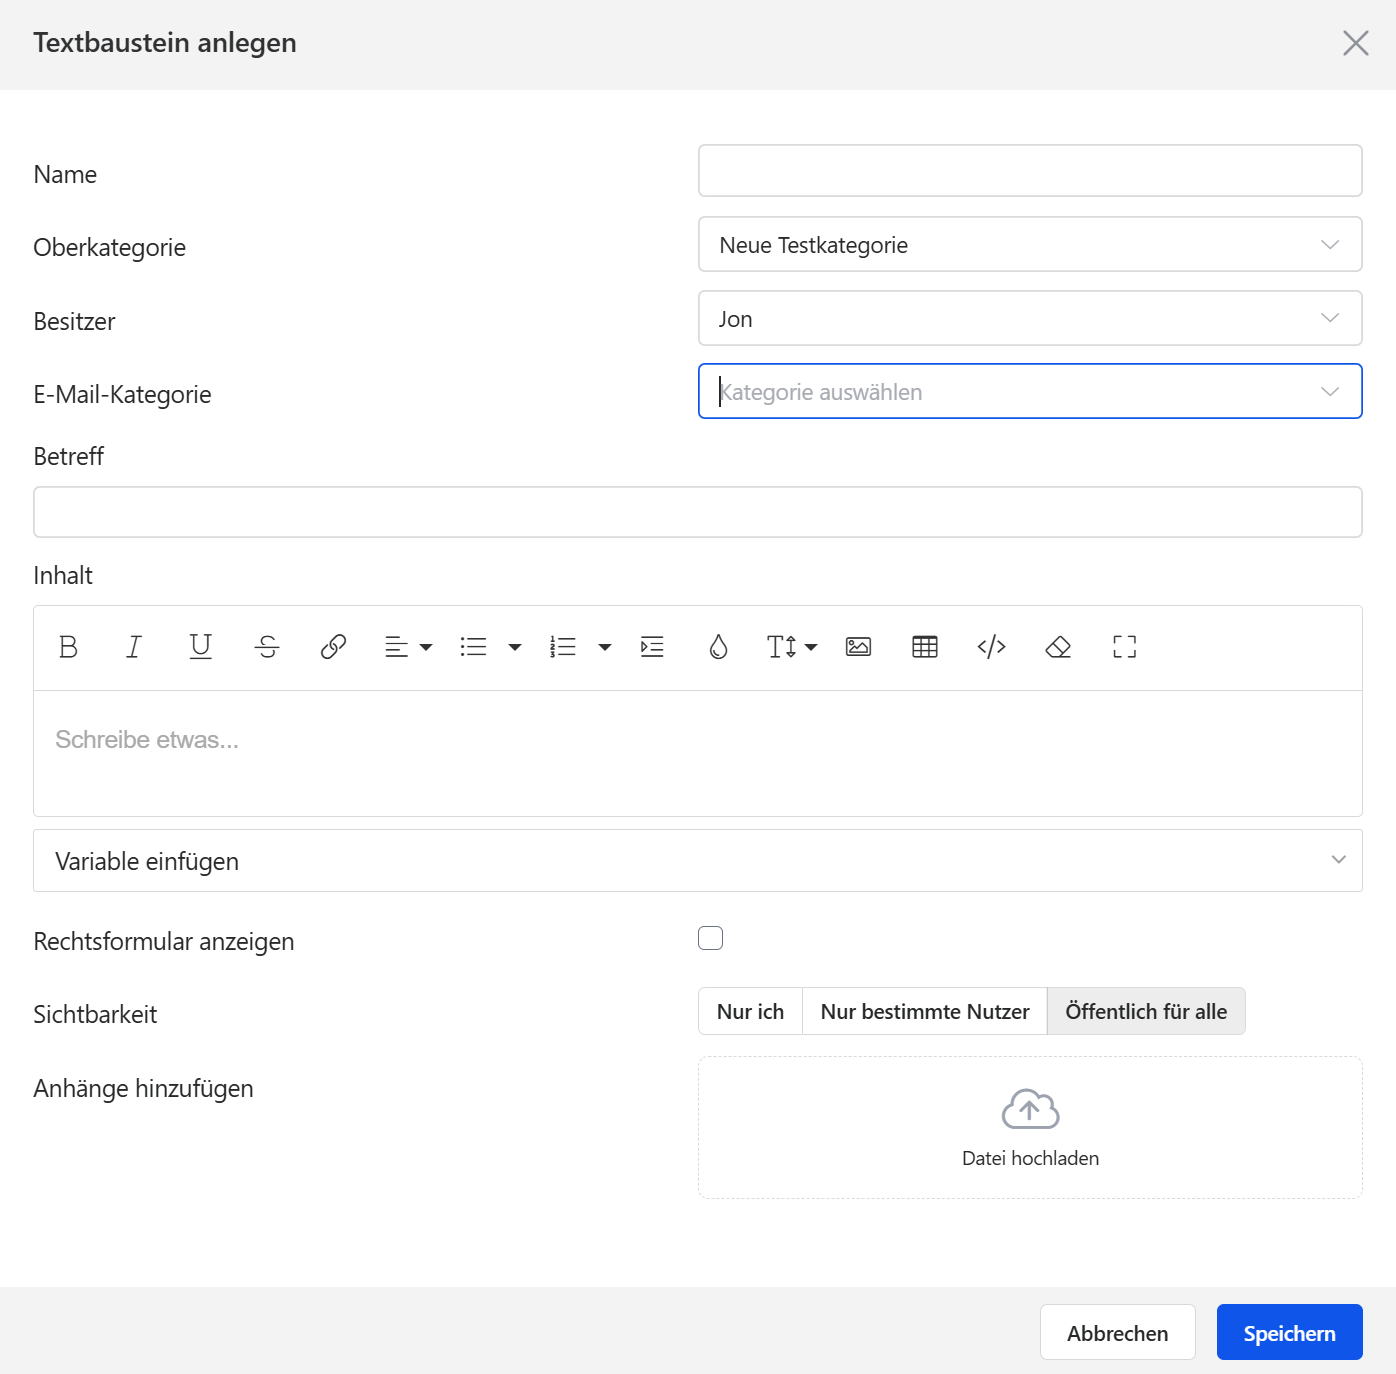
Task: Insert a table into editor
Action: point(925,647)
